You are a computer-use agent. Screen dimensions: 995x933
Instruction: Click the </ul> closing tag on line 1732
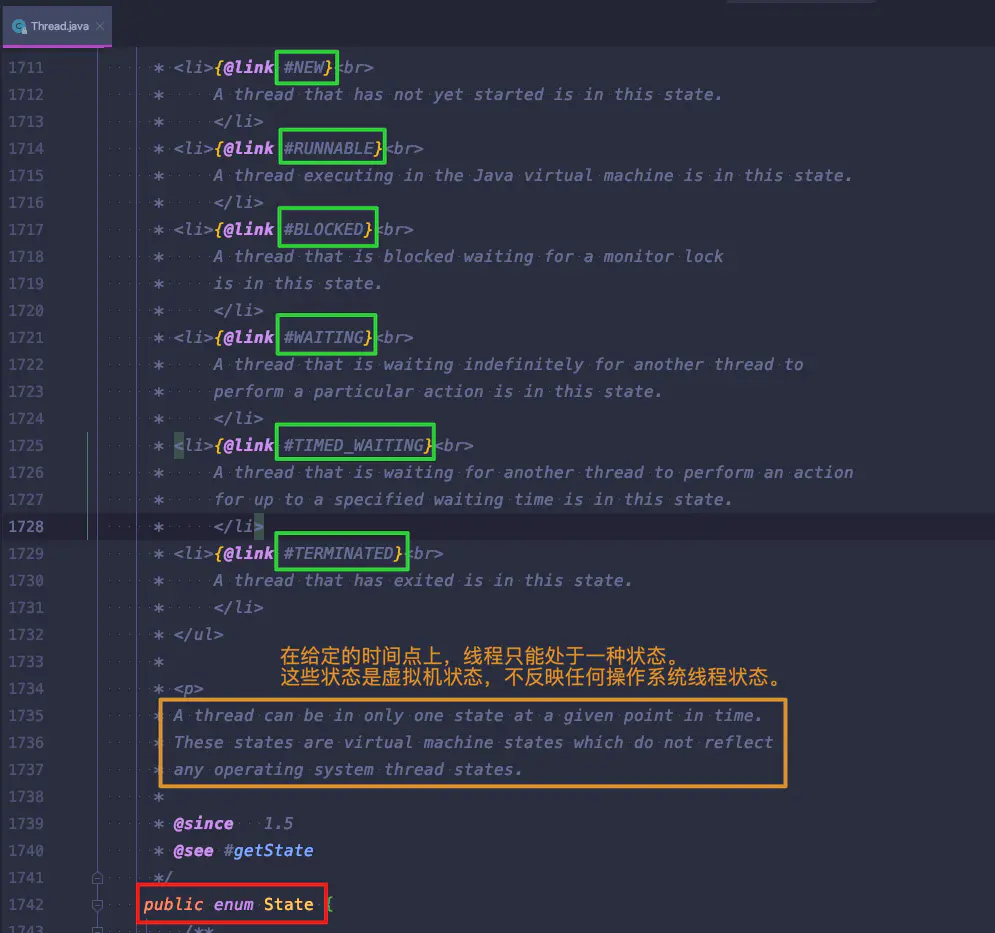(x=199, y=635)
